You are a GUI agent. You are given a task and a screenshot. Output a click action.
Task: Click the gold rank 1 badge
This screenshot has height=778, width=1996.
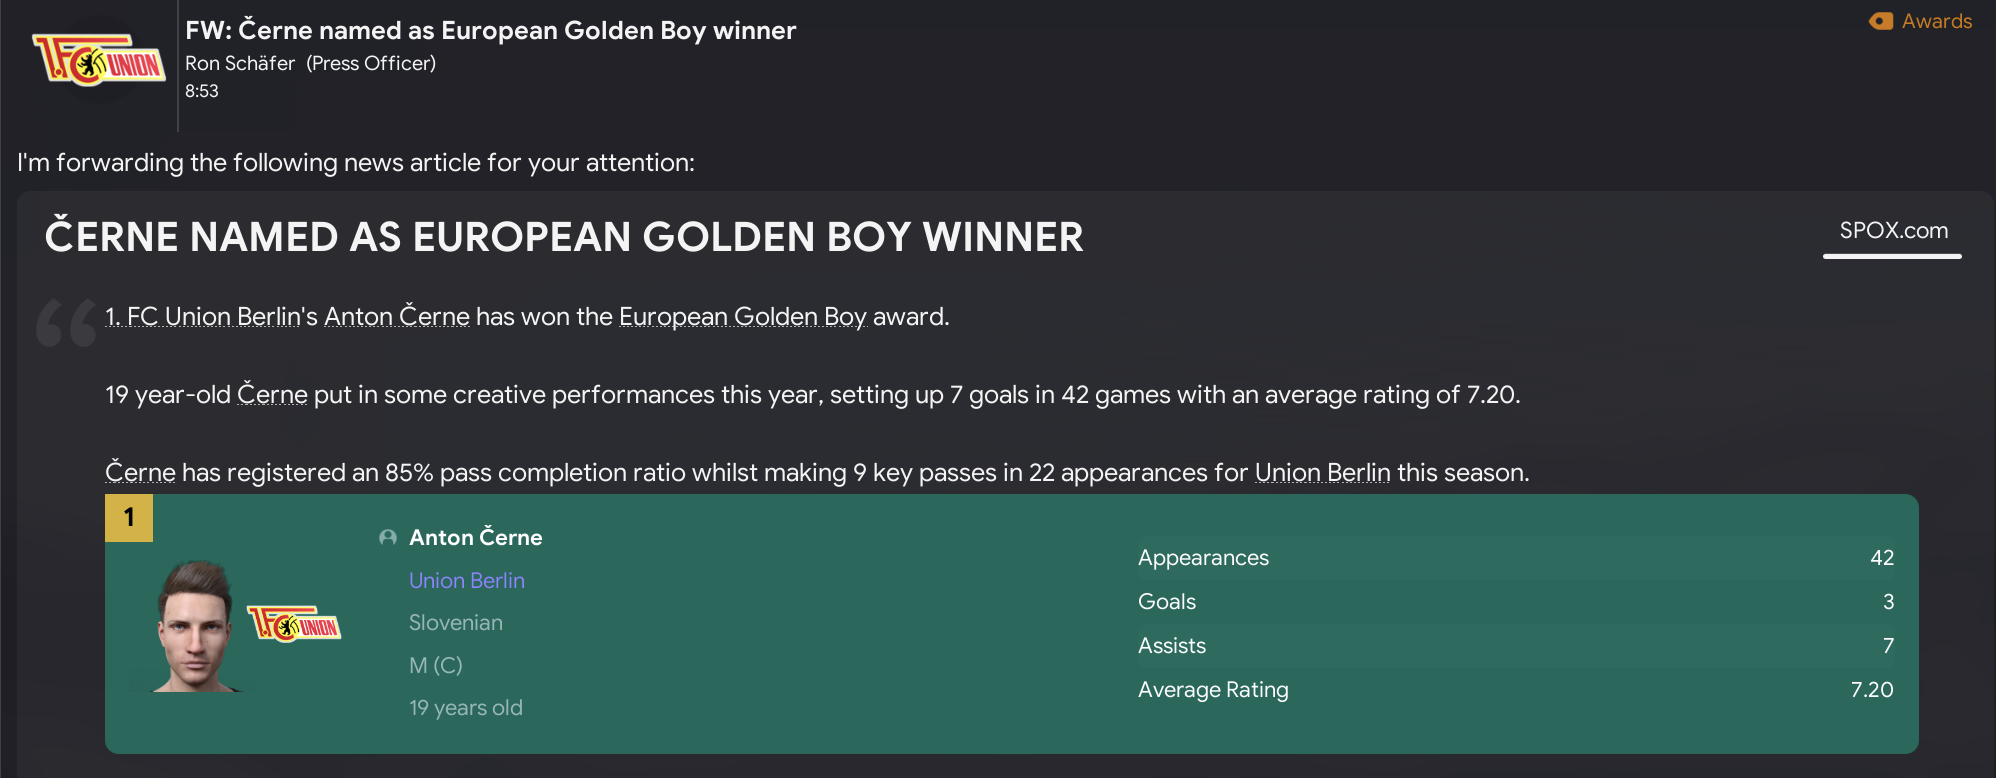click(129, 517)
